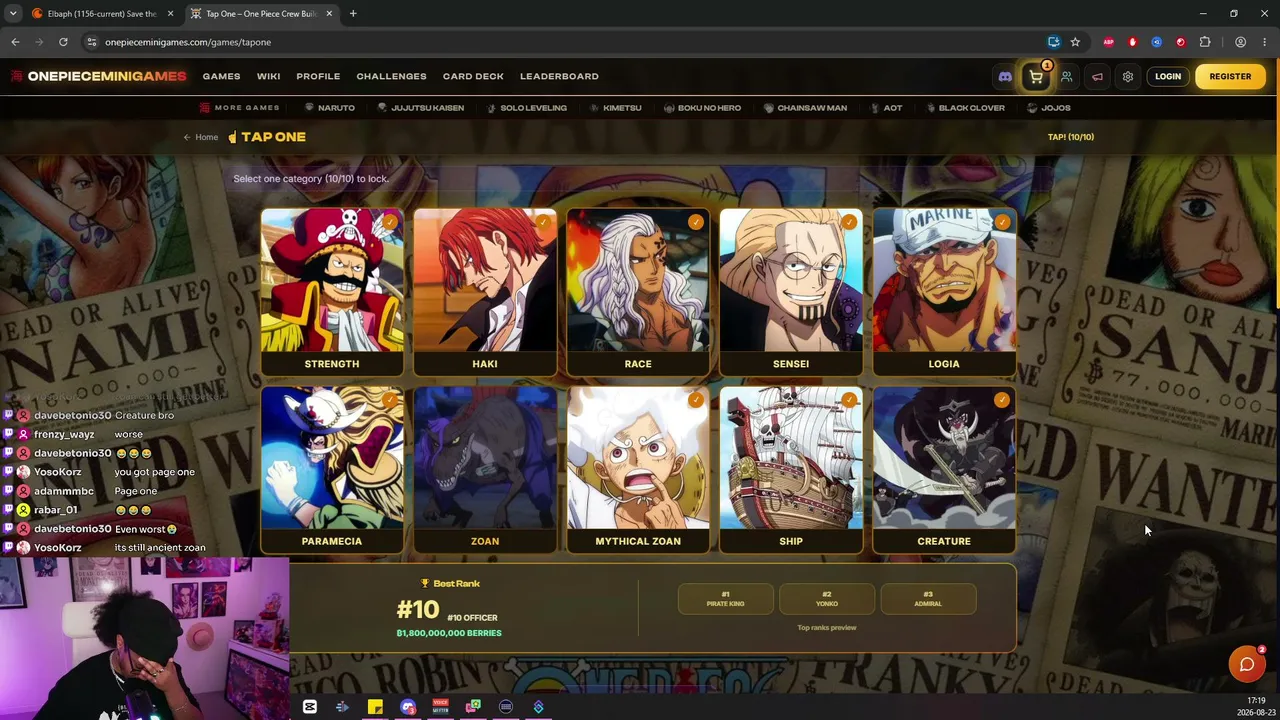Go to the BOKU NO HERO games link
Screen dimensions: 1280x720
(x=703, y=108)
